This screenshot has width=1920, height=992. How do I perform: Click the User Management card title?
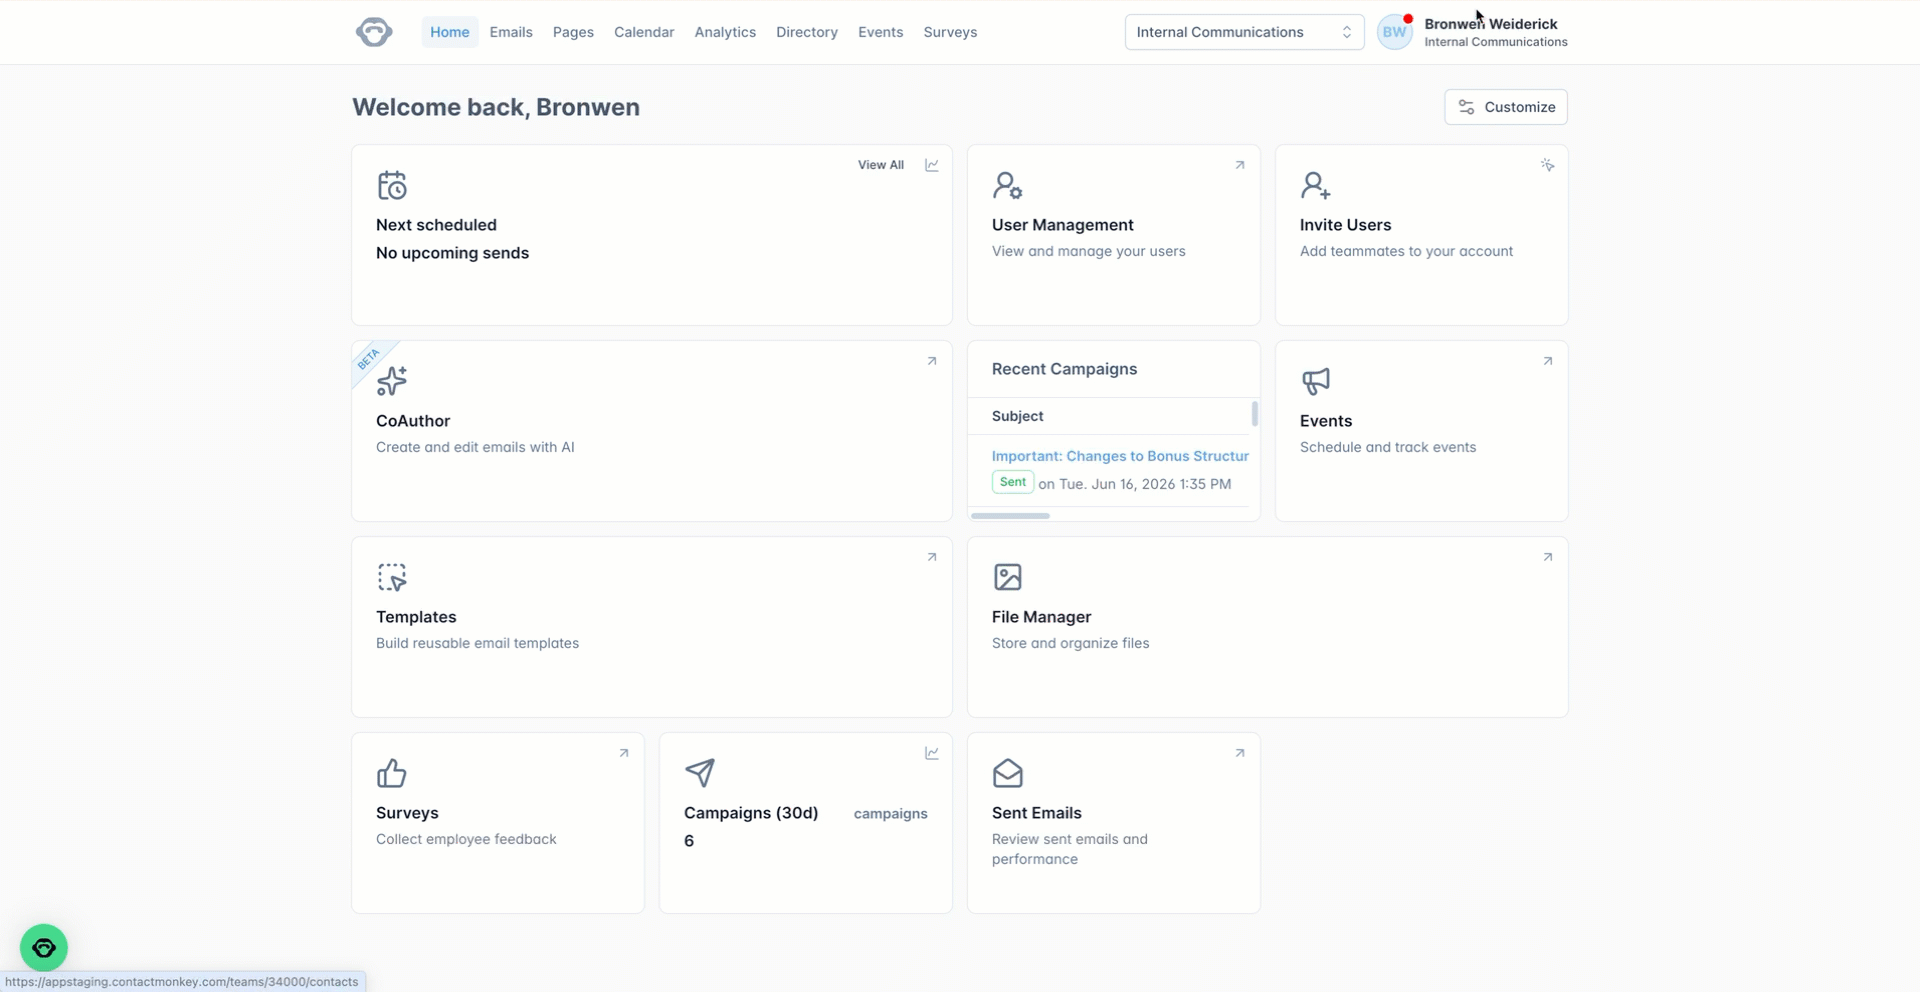[x=1062, y=225]
